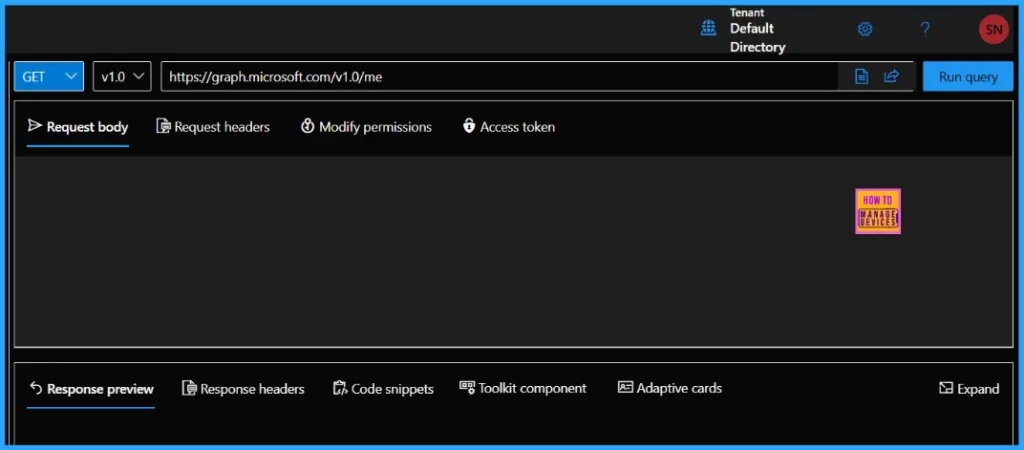The width and height of the screenshot is (1024, 450).
Task: Click the query URL input field
Action: 500,76
